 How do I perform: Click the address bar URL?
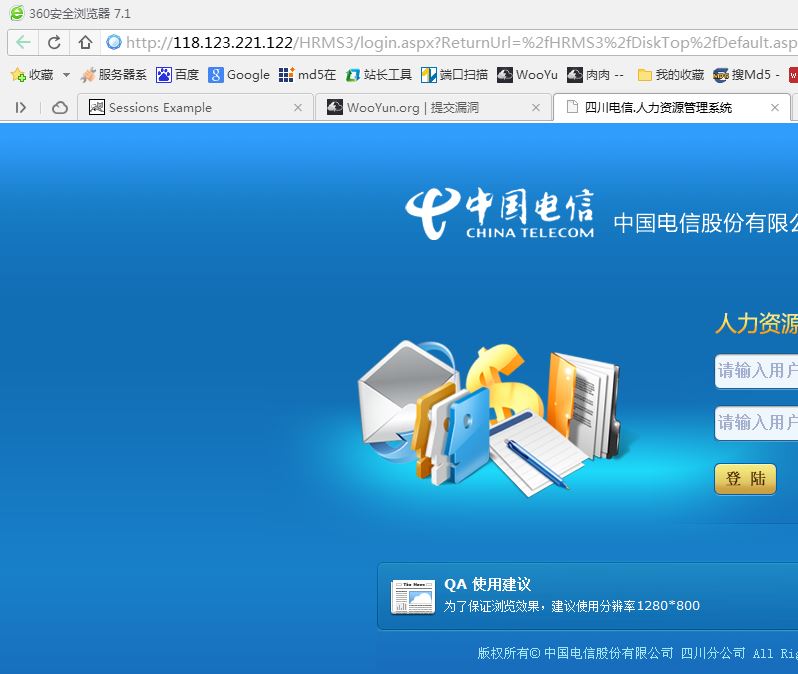tap(461, 42)
